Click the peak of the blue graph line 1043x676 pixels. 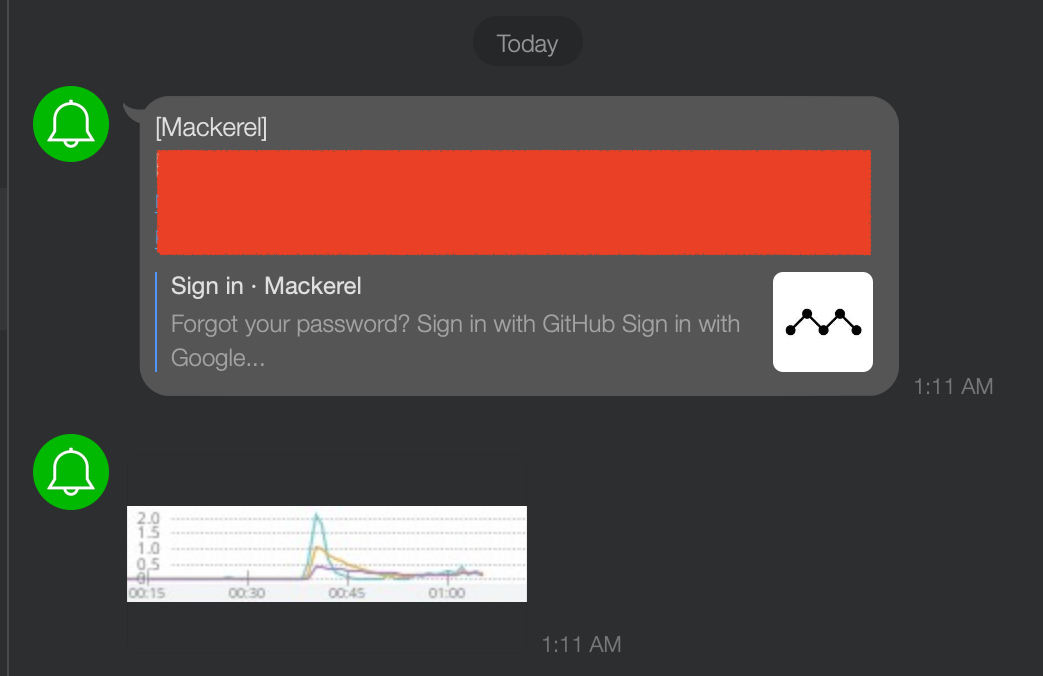coord(318,512)
